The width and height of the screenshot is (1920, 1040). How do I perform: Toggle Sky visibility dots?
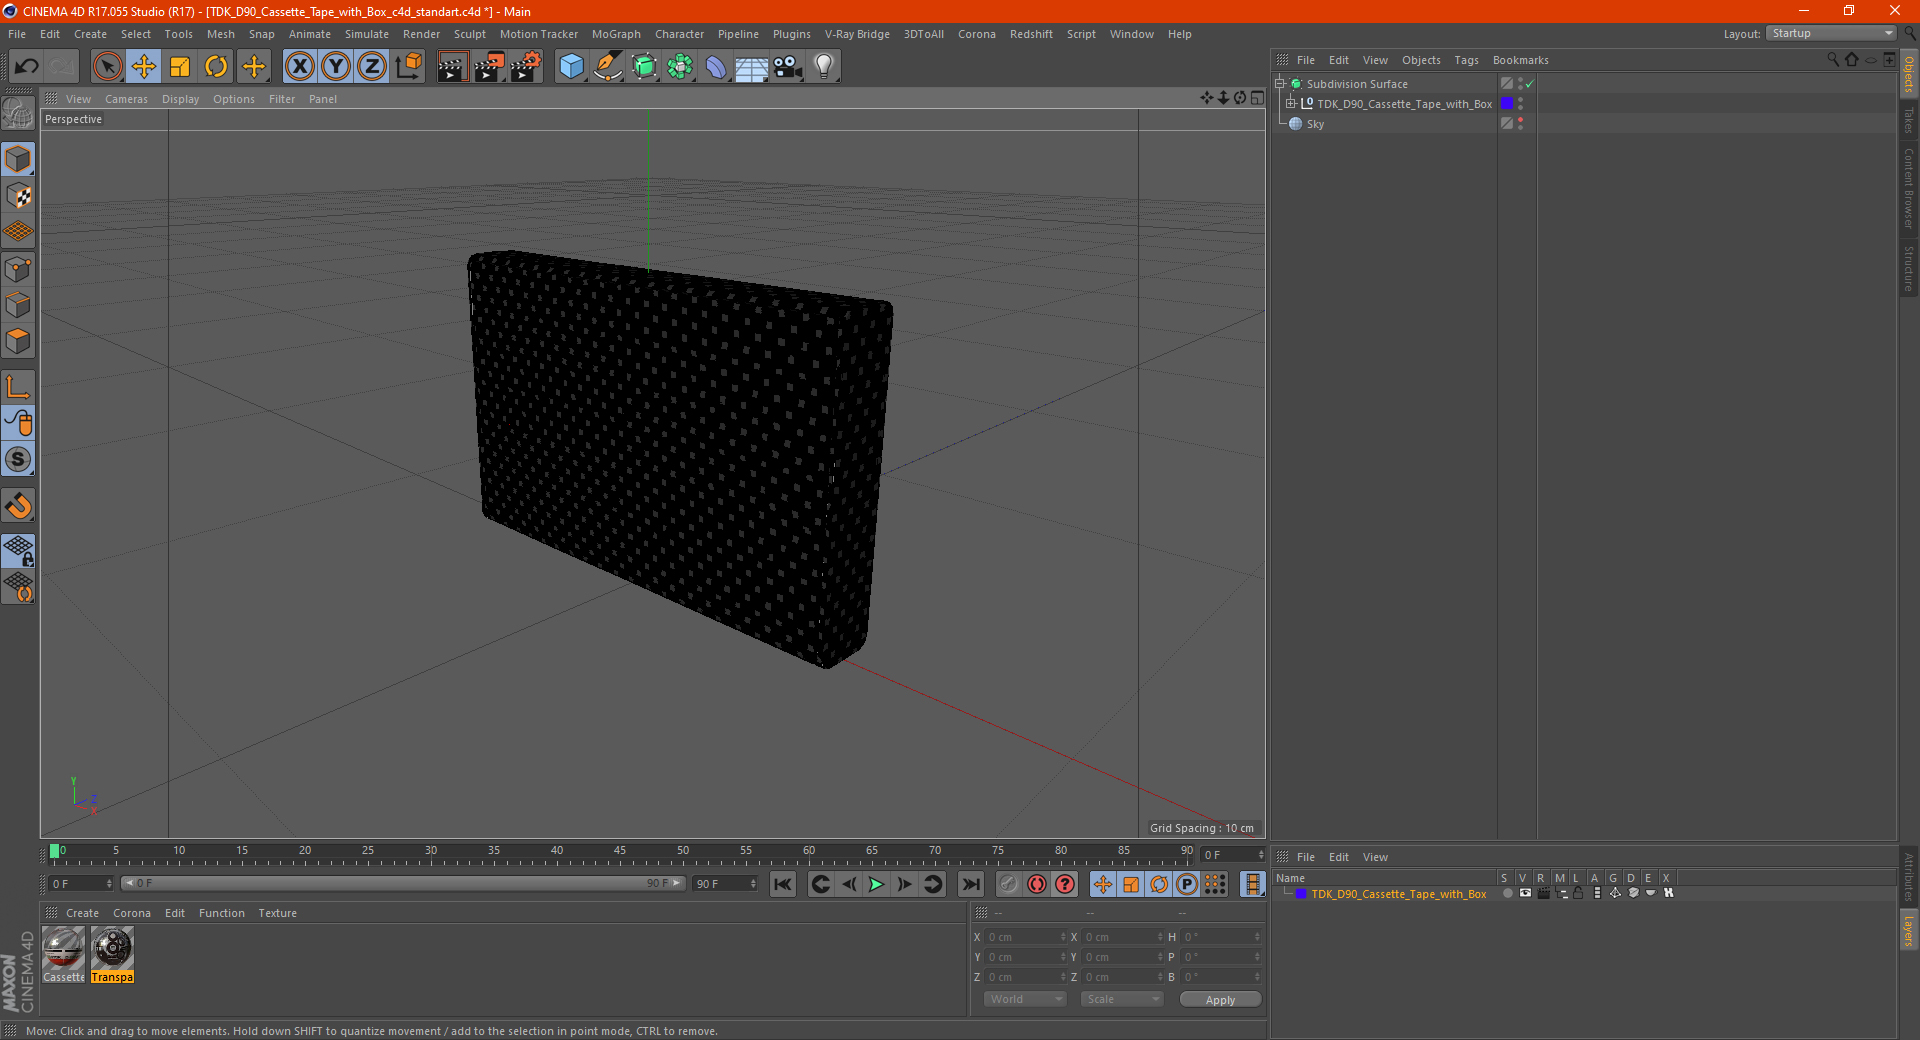tap(1520, 124)
